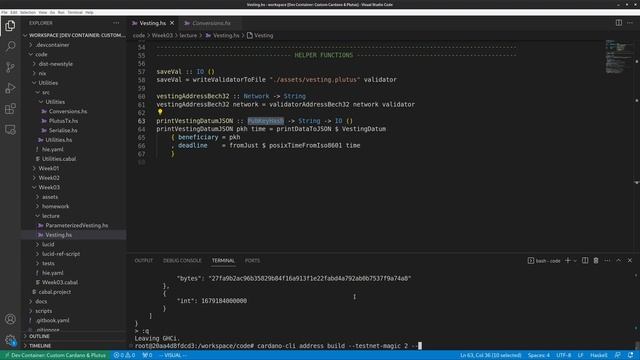Select the TERMINAL panel tab
The width and height of the screenshot is (640, 360).
coord(223,260)
